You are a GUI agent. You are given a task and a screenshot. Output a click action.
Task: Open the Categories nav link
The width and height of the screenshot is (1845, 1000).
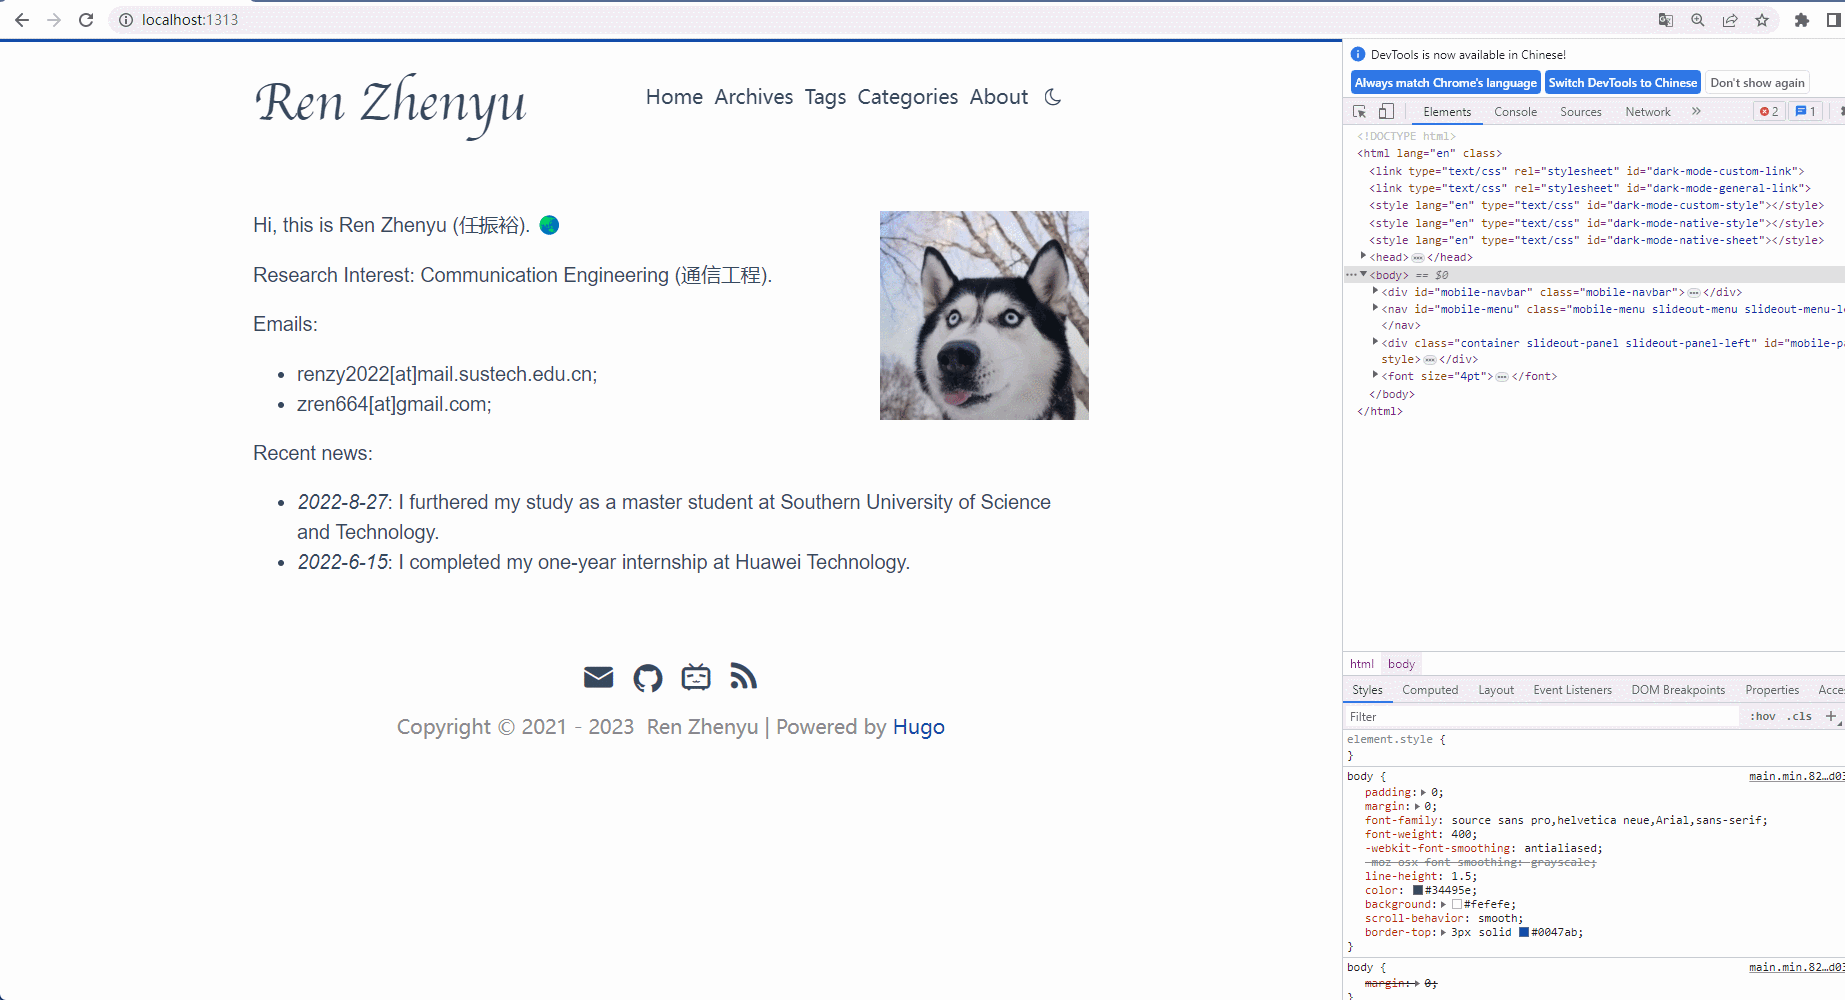[x=908, y=97]
